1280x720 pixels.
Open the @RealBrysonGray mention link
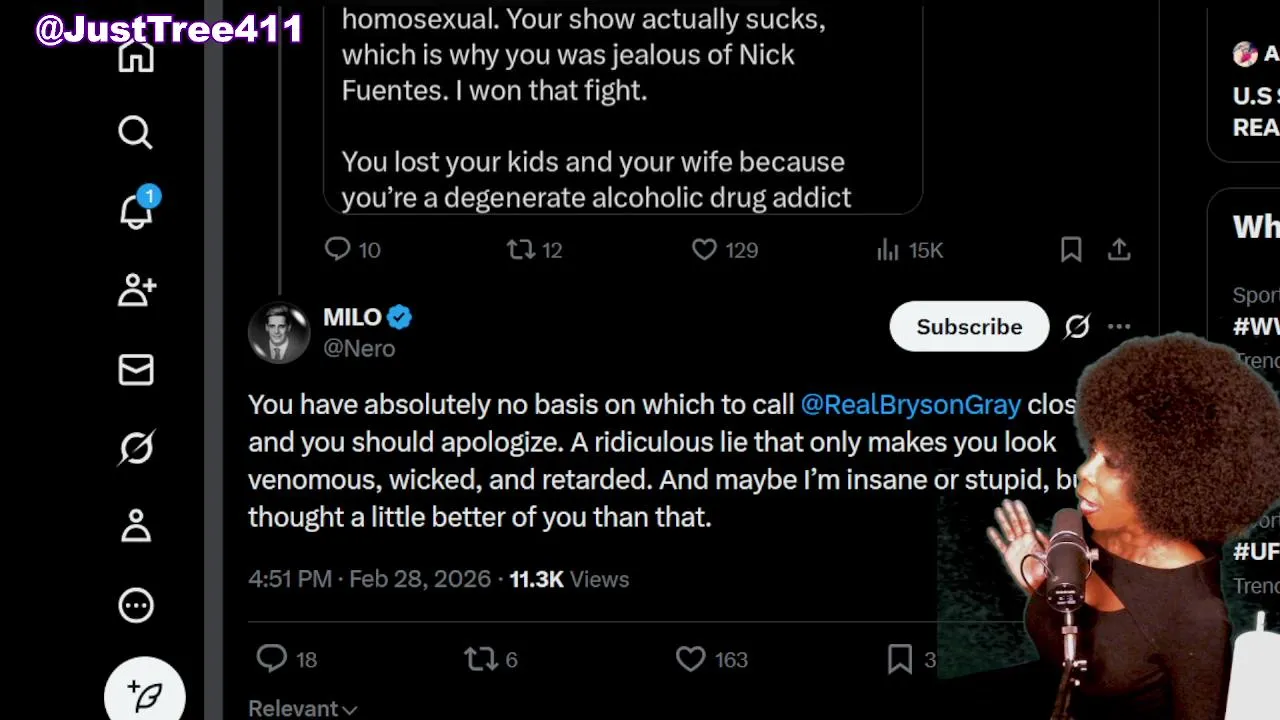tap(911, 404)
